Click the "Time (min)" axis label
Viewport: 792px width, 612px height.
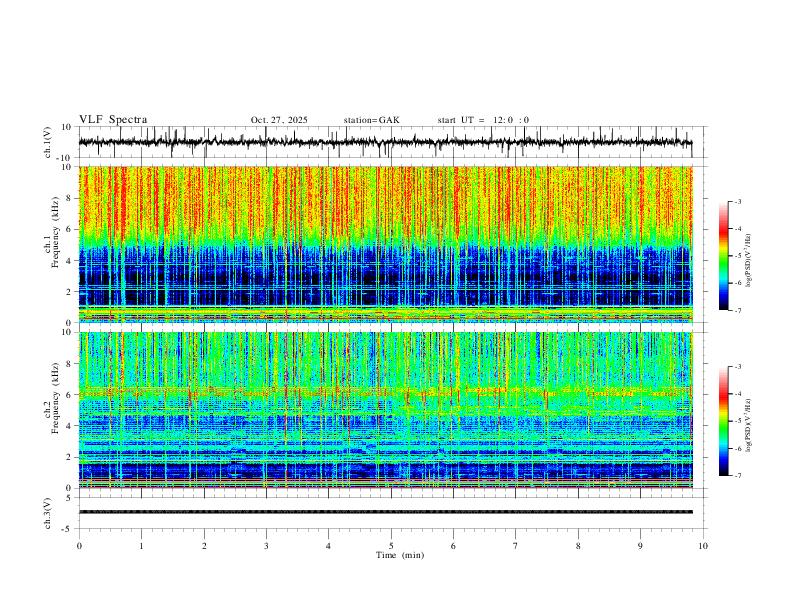pos(400,555)
